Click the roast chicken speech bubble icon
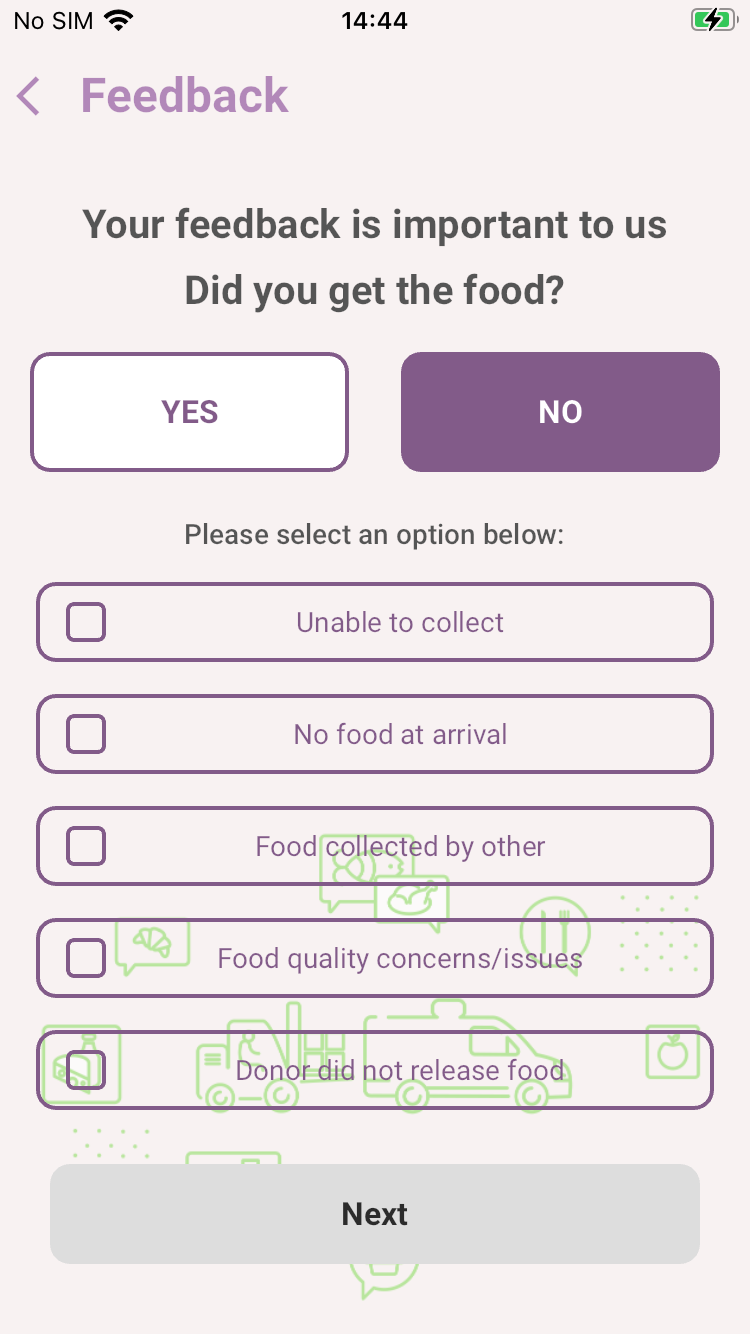The width and height of the screenshot is (750, 1334). (x=411, y=902)
